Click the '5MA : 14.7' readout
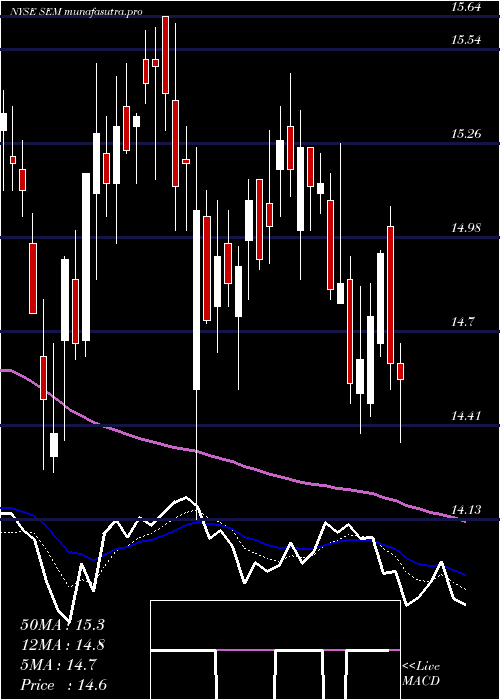Viewport: 500px width, 700px height. tap(59, 665)
